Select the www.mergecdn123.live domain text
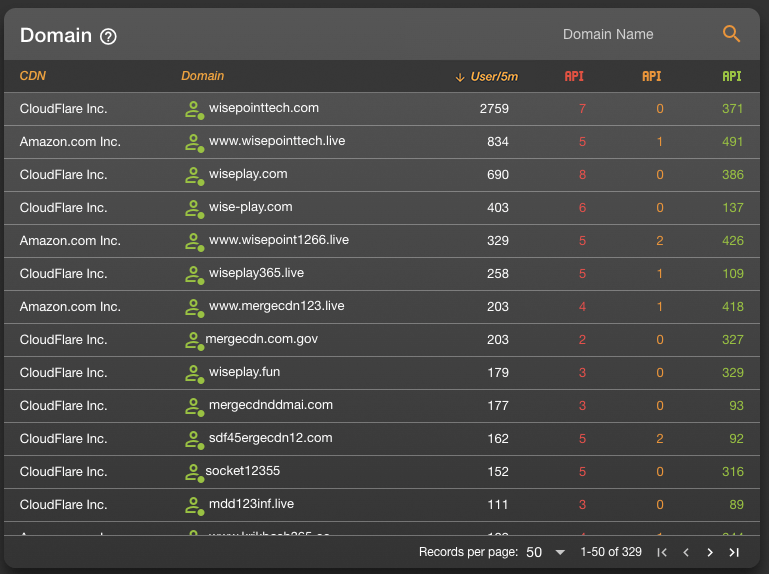The image size is (769, 574). pos(277,306)
